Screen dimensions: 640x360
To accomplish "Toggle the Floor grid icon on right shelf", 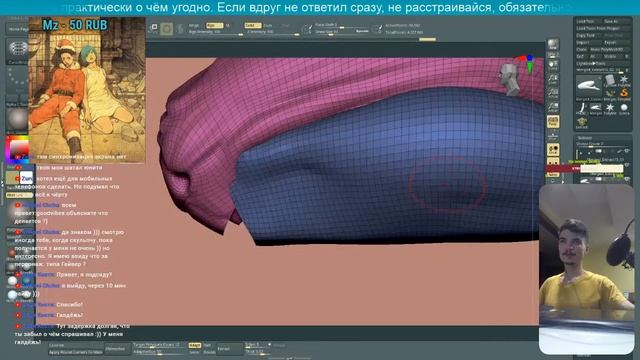I will [x=553, y=136].
